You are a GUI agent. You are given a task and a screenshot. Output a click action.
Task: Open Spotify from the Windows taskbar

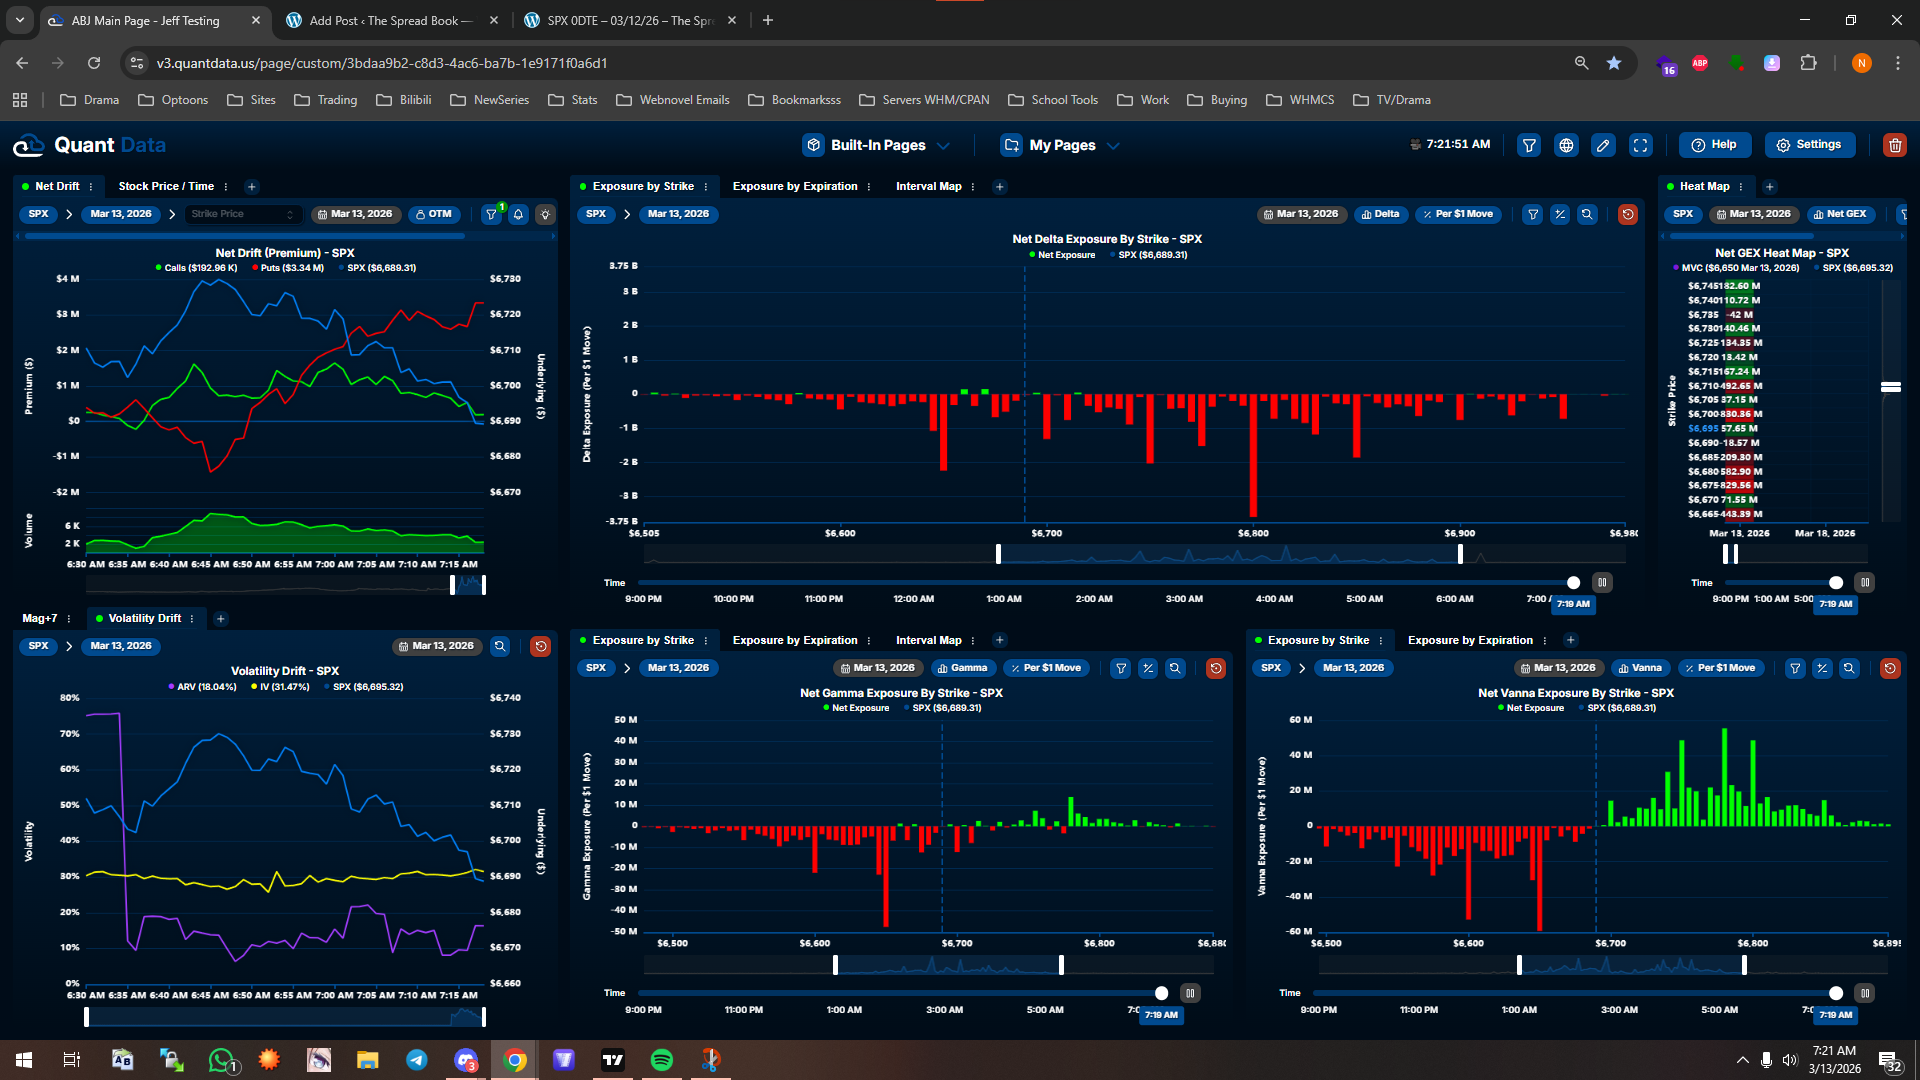(x=661, y=1060)
